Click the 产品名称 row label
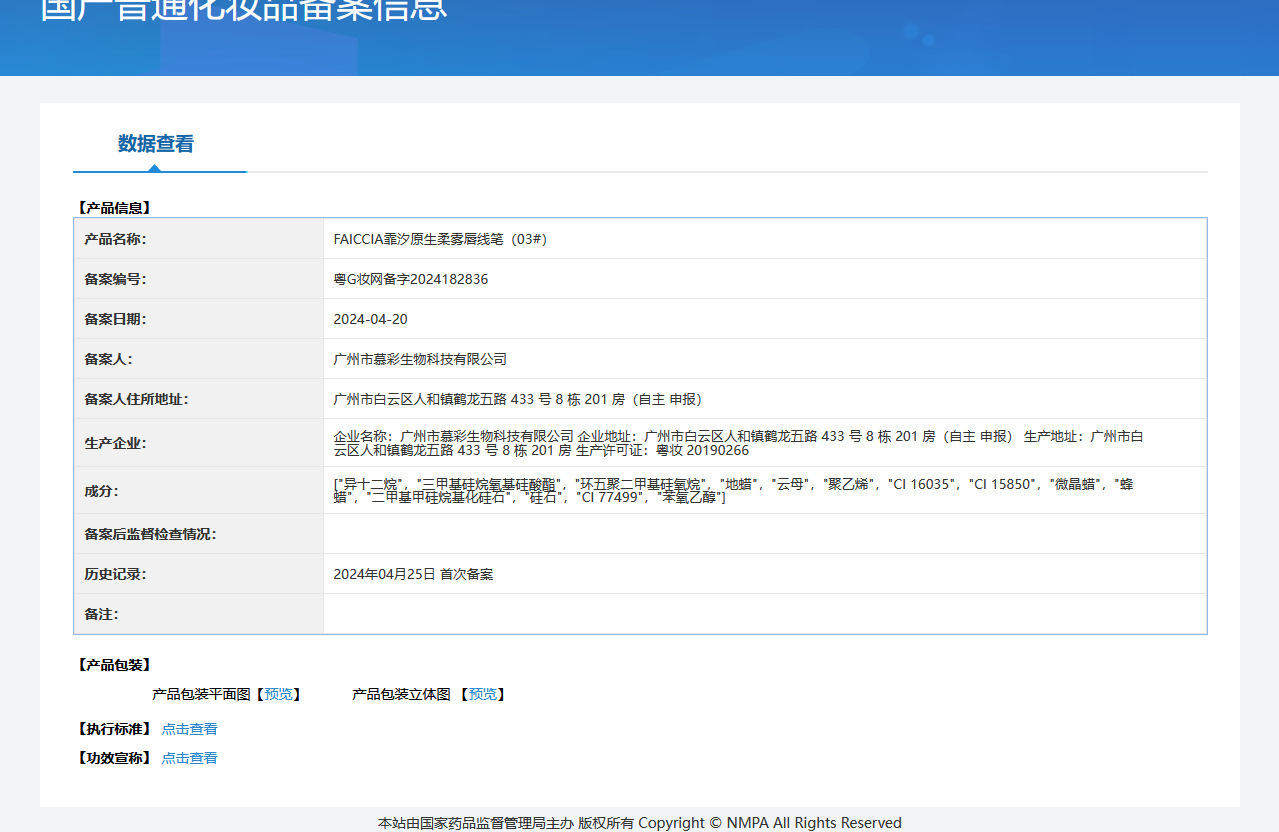The image size is (1279, 832). 115,239
